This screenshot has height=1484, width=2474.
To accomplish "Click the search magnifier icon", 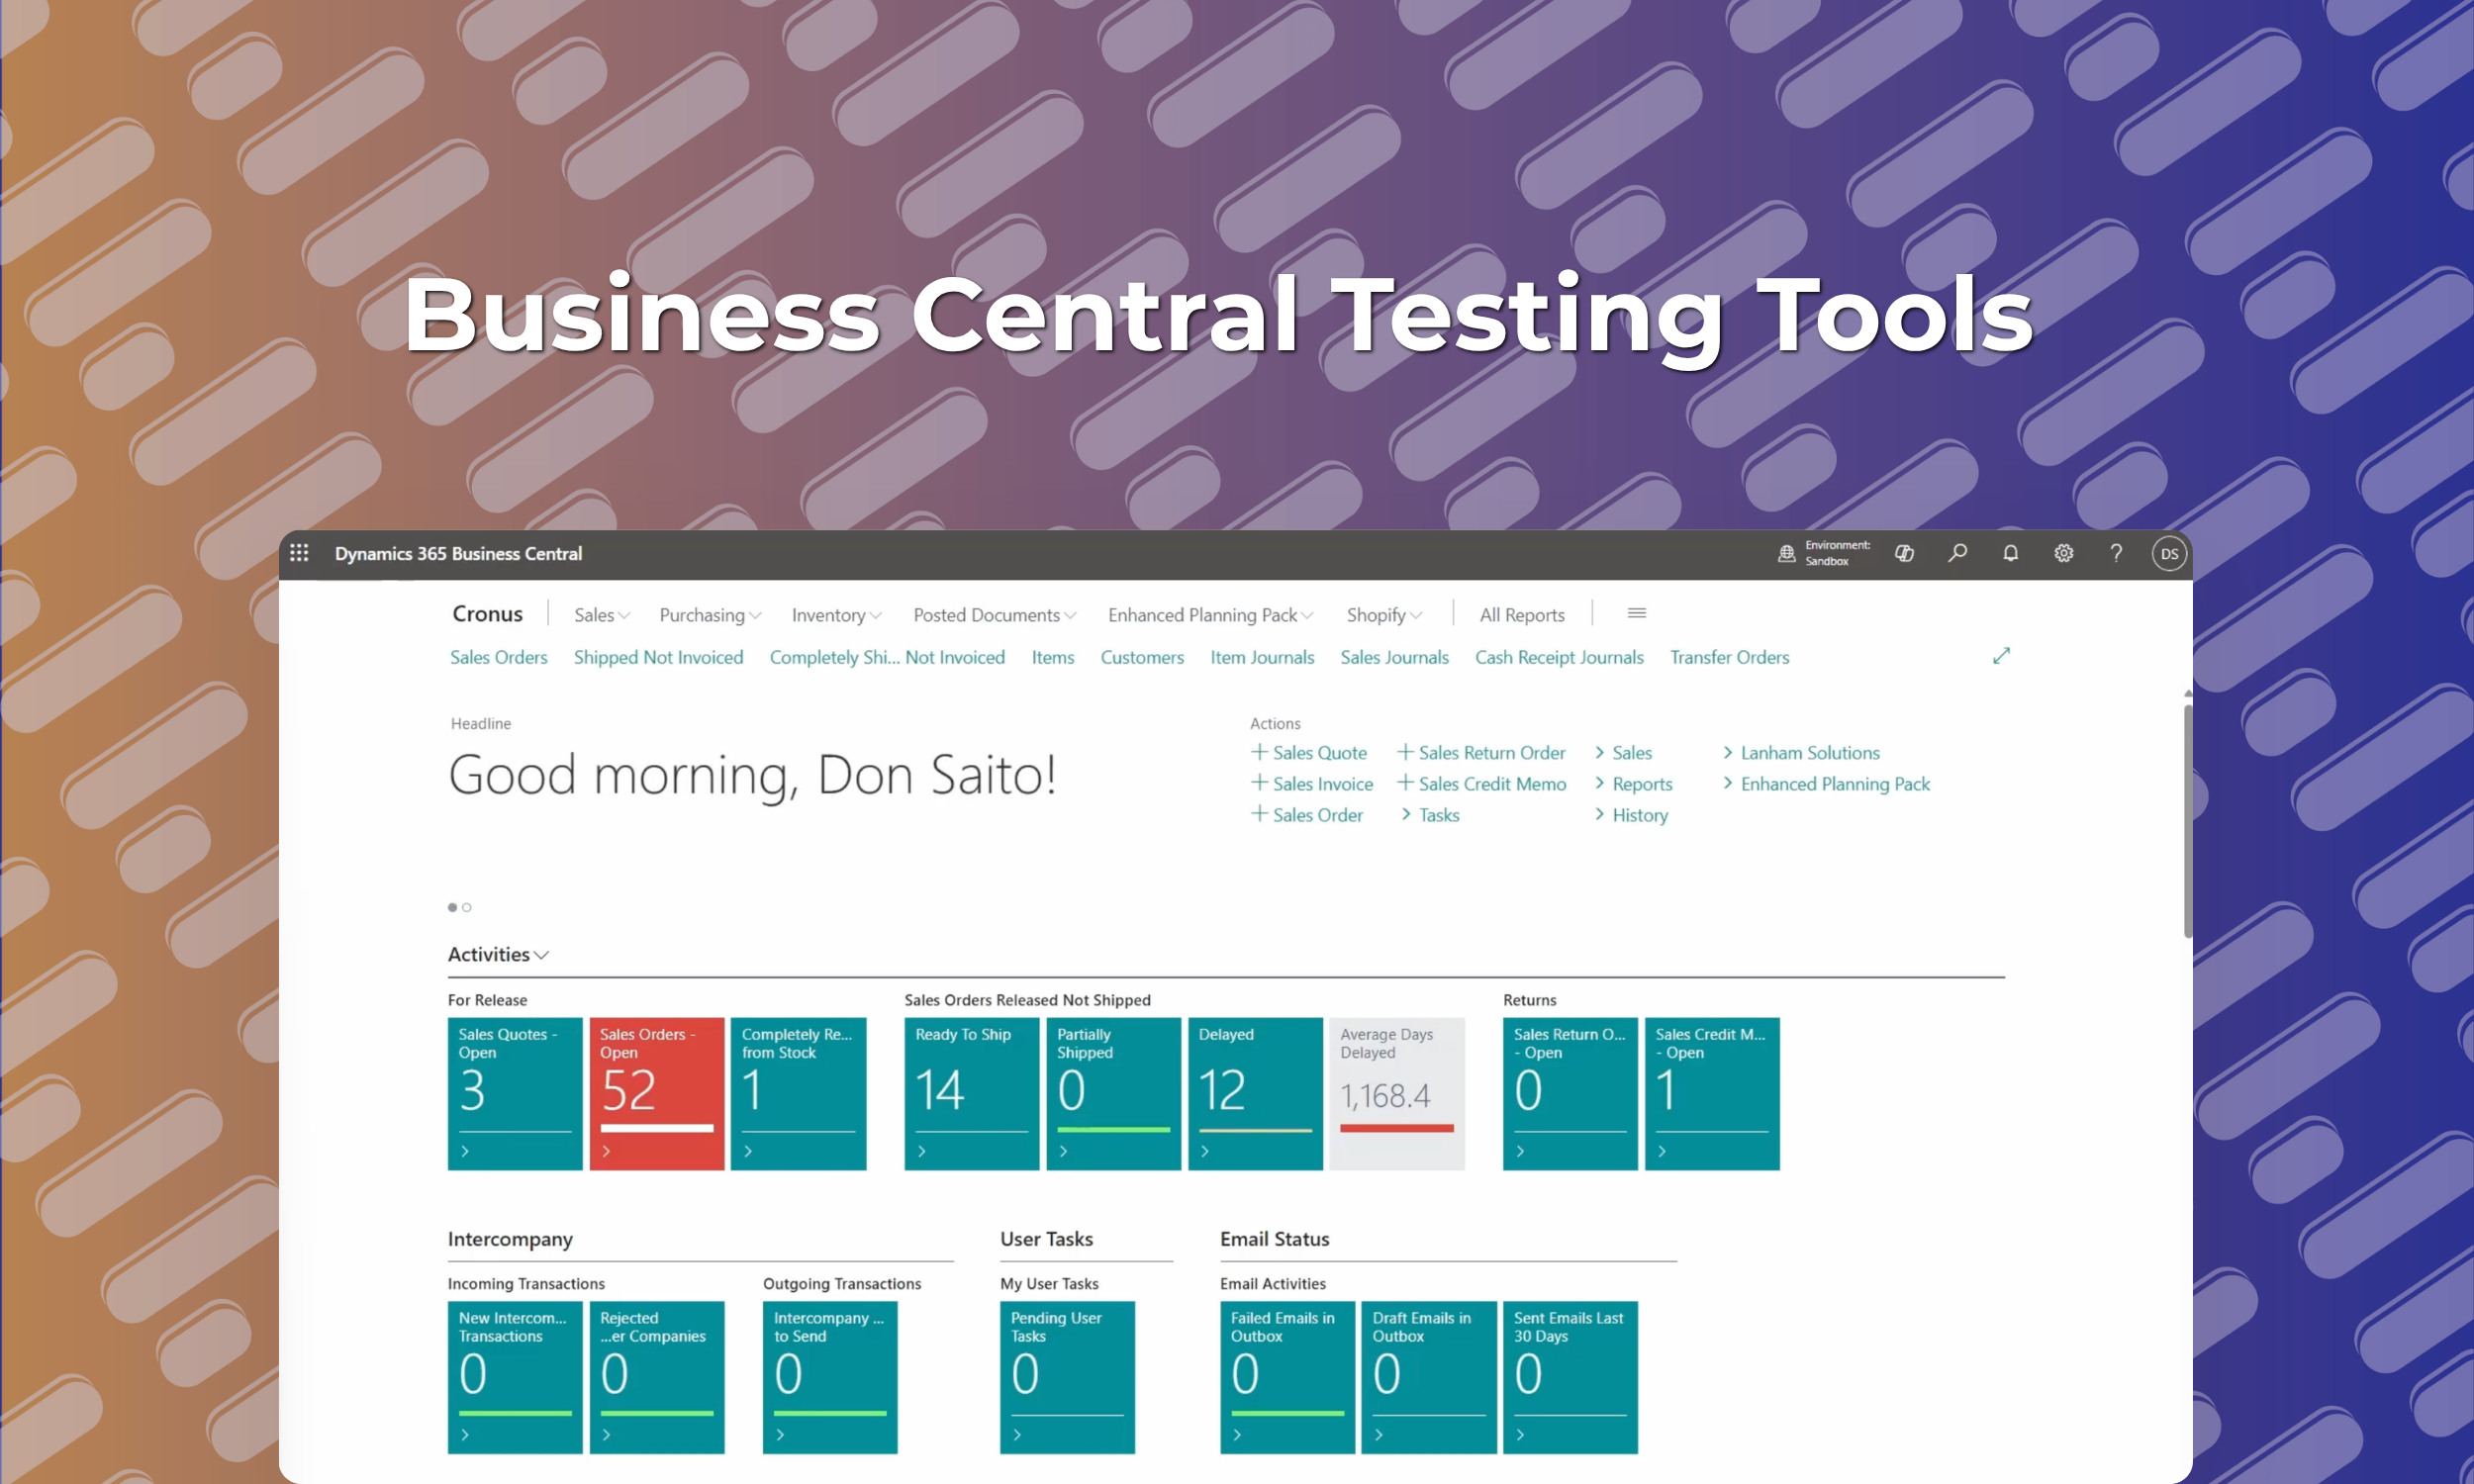I will [x=1957, y=553].
